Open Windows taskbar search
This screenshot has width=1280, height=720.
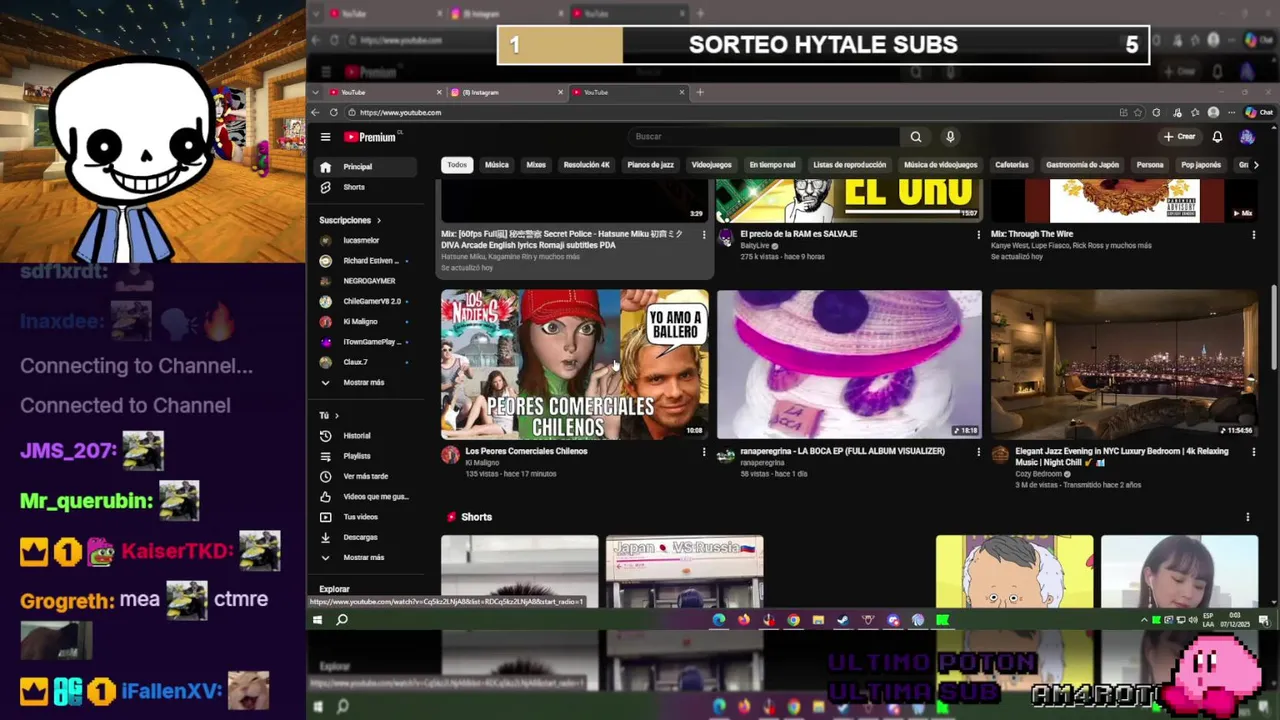(x=342, y=620)
